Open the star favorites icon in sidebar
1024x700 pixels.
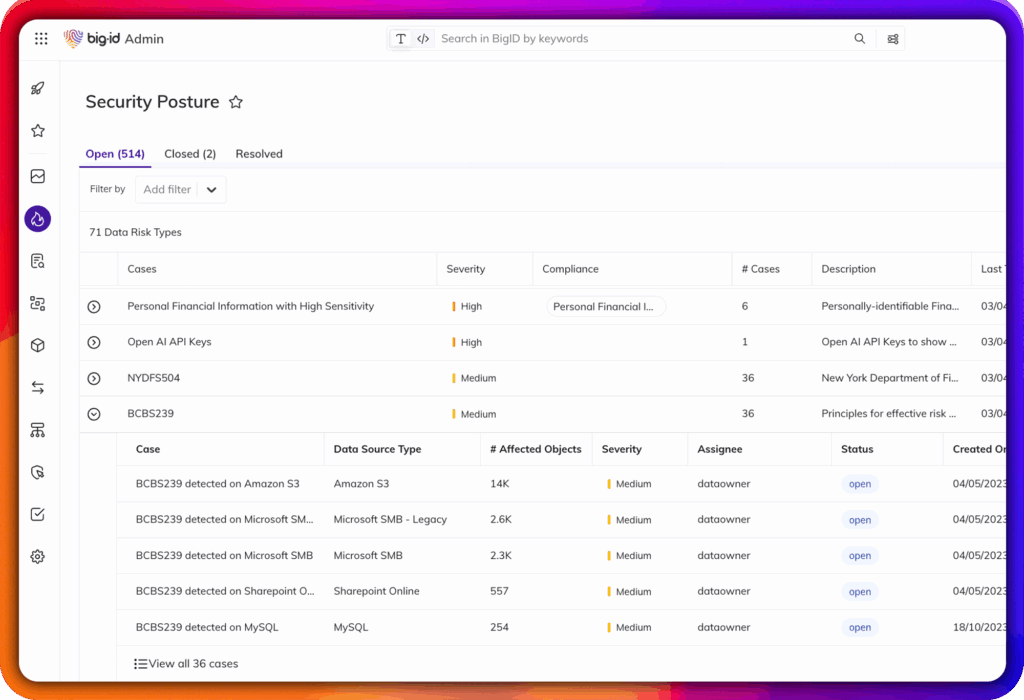tap(38, 131)
